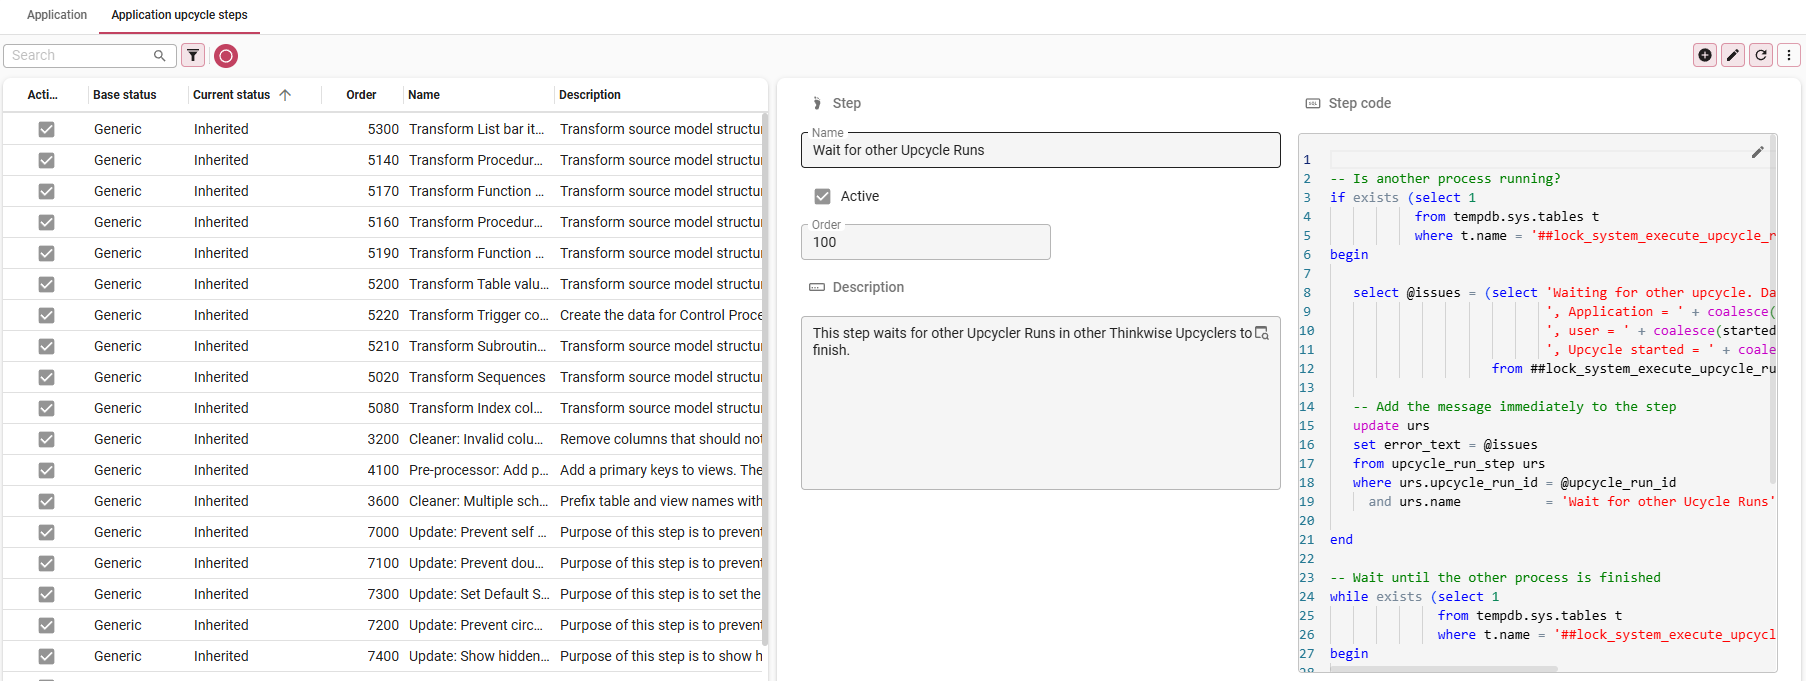Click the expand icon in Description field
Screen dimensions: 1806x681
1262,333
